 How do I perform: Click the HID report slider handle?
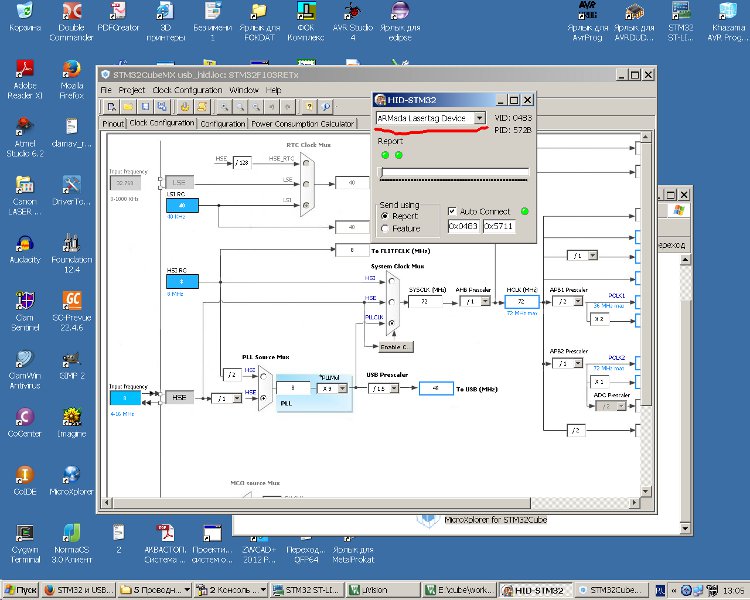coord(381,173)
